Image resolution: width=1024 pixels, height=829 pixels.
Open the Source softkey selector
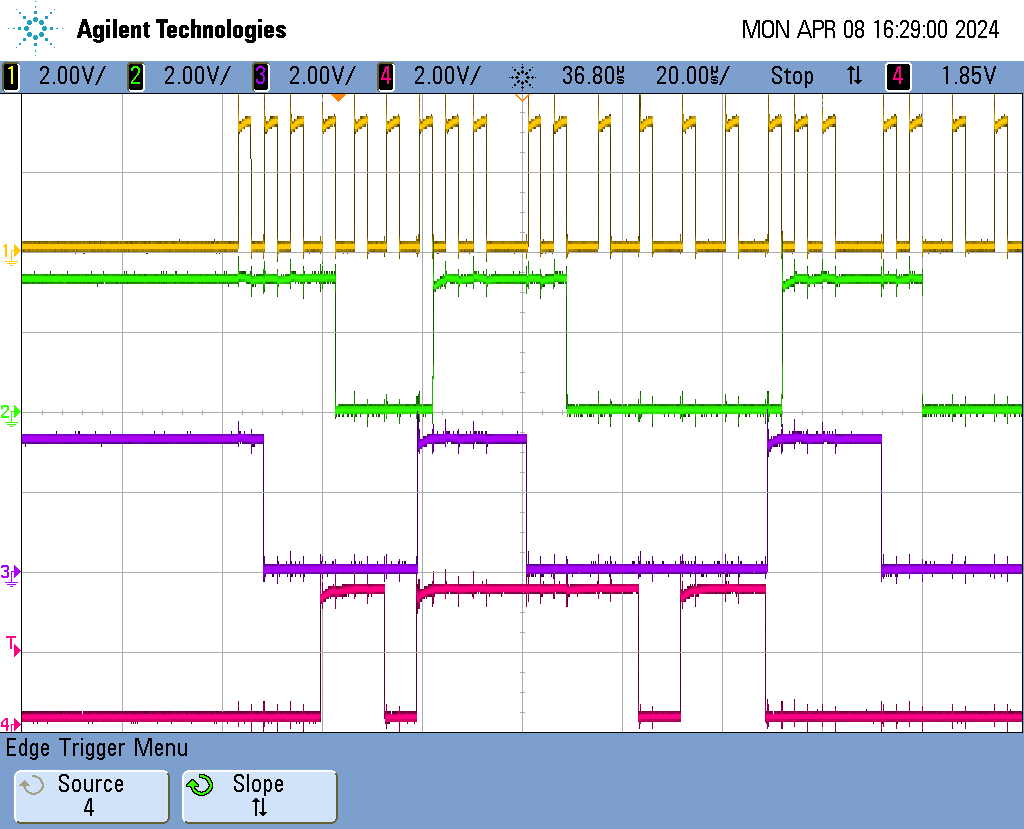[x=90, y=796]
